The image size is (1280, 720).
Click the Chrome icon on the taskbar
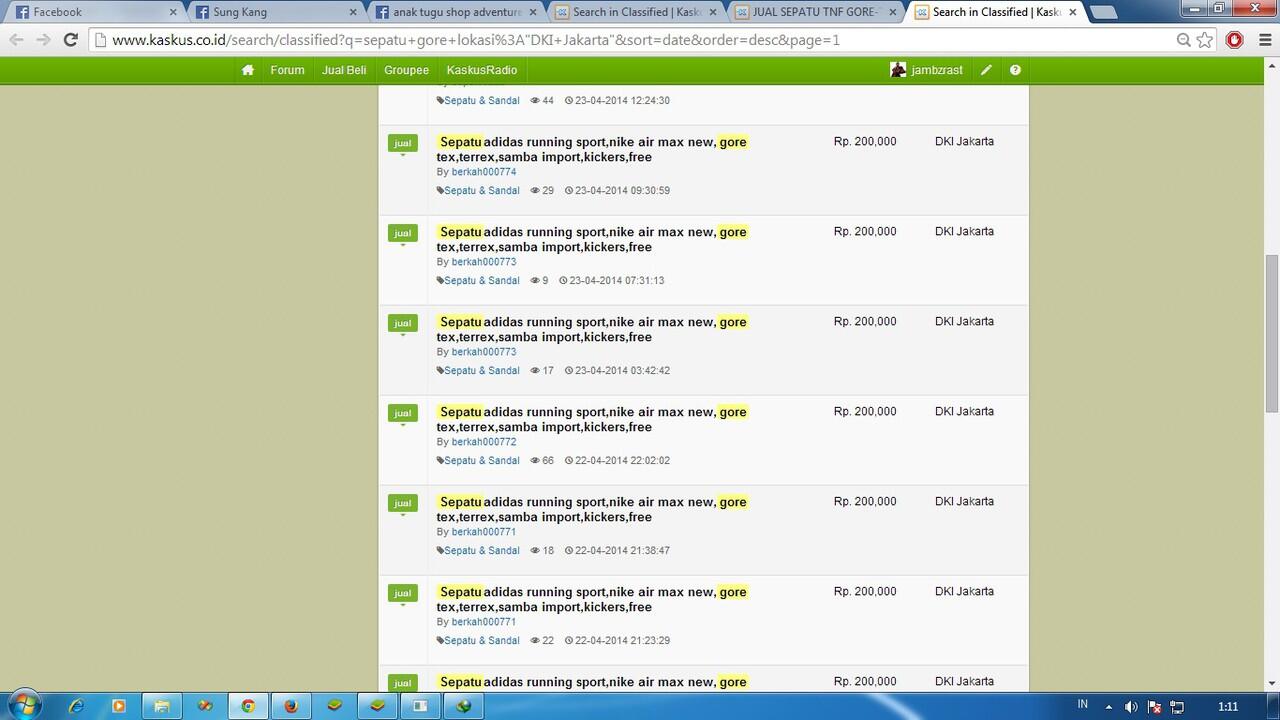(248, 705)
